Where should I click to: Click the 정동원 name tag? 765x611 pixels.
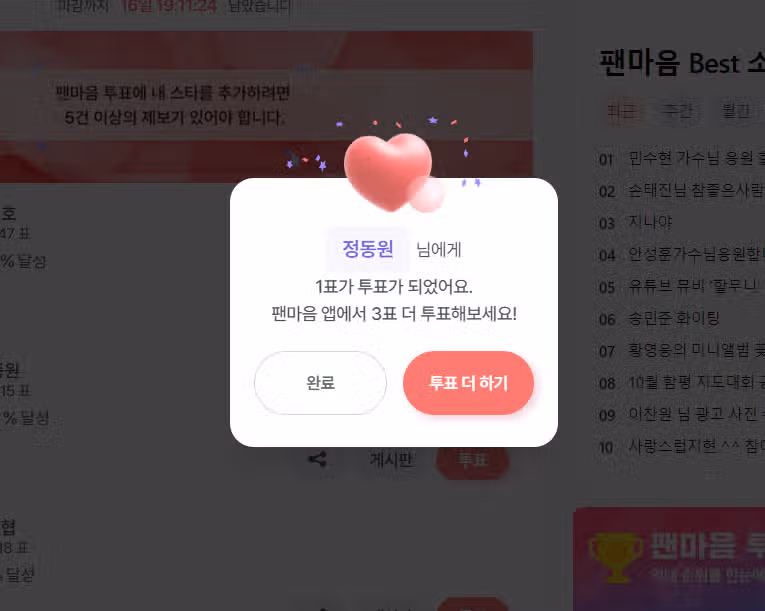point(368,249)
